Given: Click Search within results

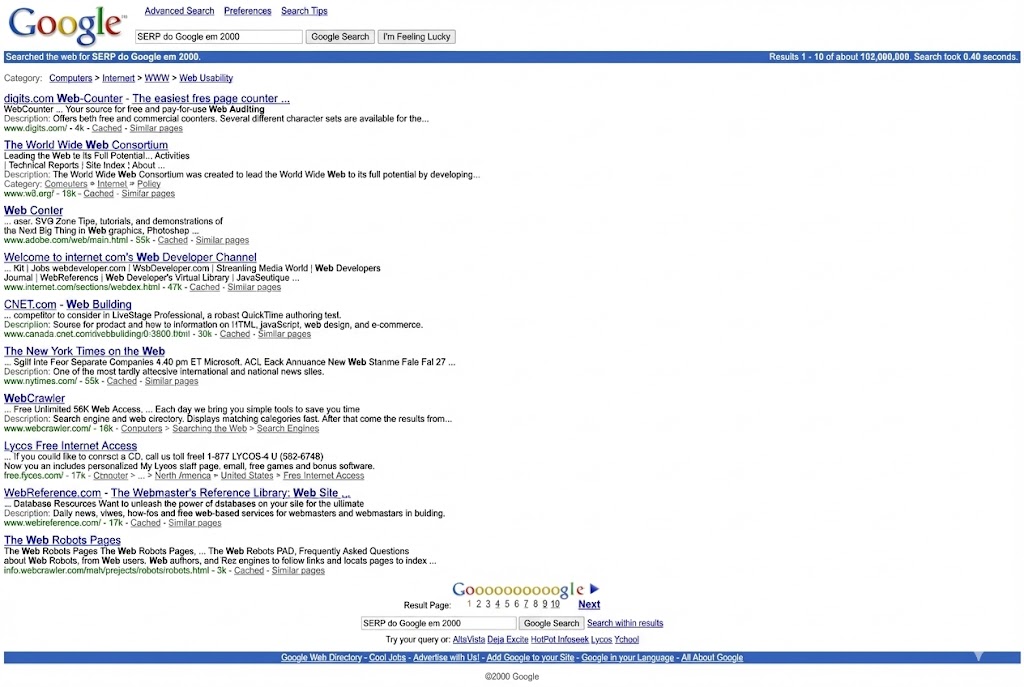Looking at the screenshot, I should [x=625, y=623].
